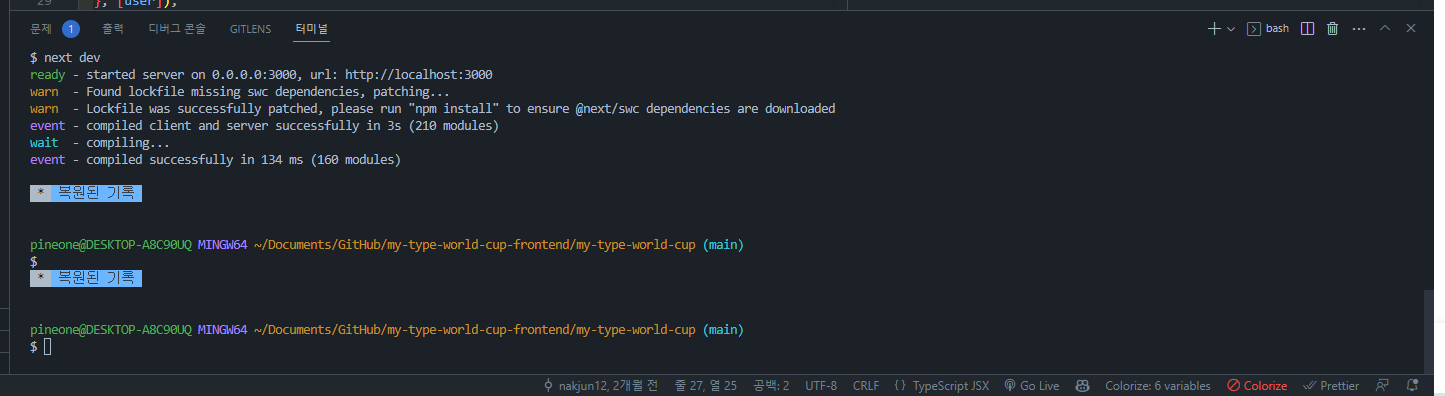Click the "Found lockfile missing swc dependencies" warning

tap(240, 92)
